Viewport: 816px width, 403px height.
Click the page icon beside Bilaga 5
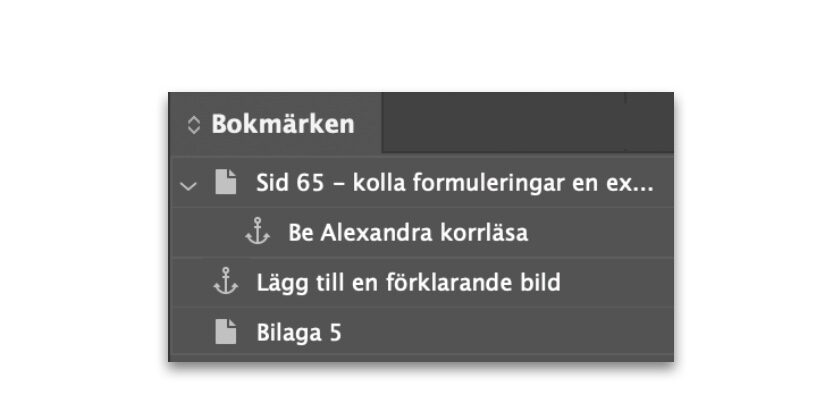(x=226, y=332)
